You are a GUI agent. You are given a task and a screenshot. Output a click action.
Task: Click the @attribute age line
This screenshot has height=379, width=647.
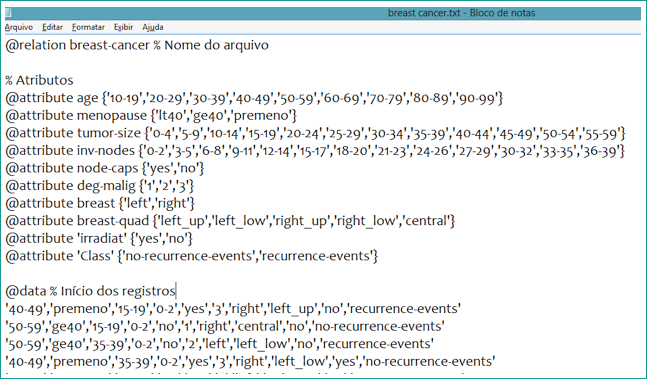[254, 98]
